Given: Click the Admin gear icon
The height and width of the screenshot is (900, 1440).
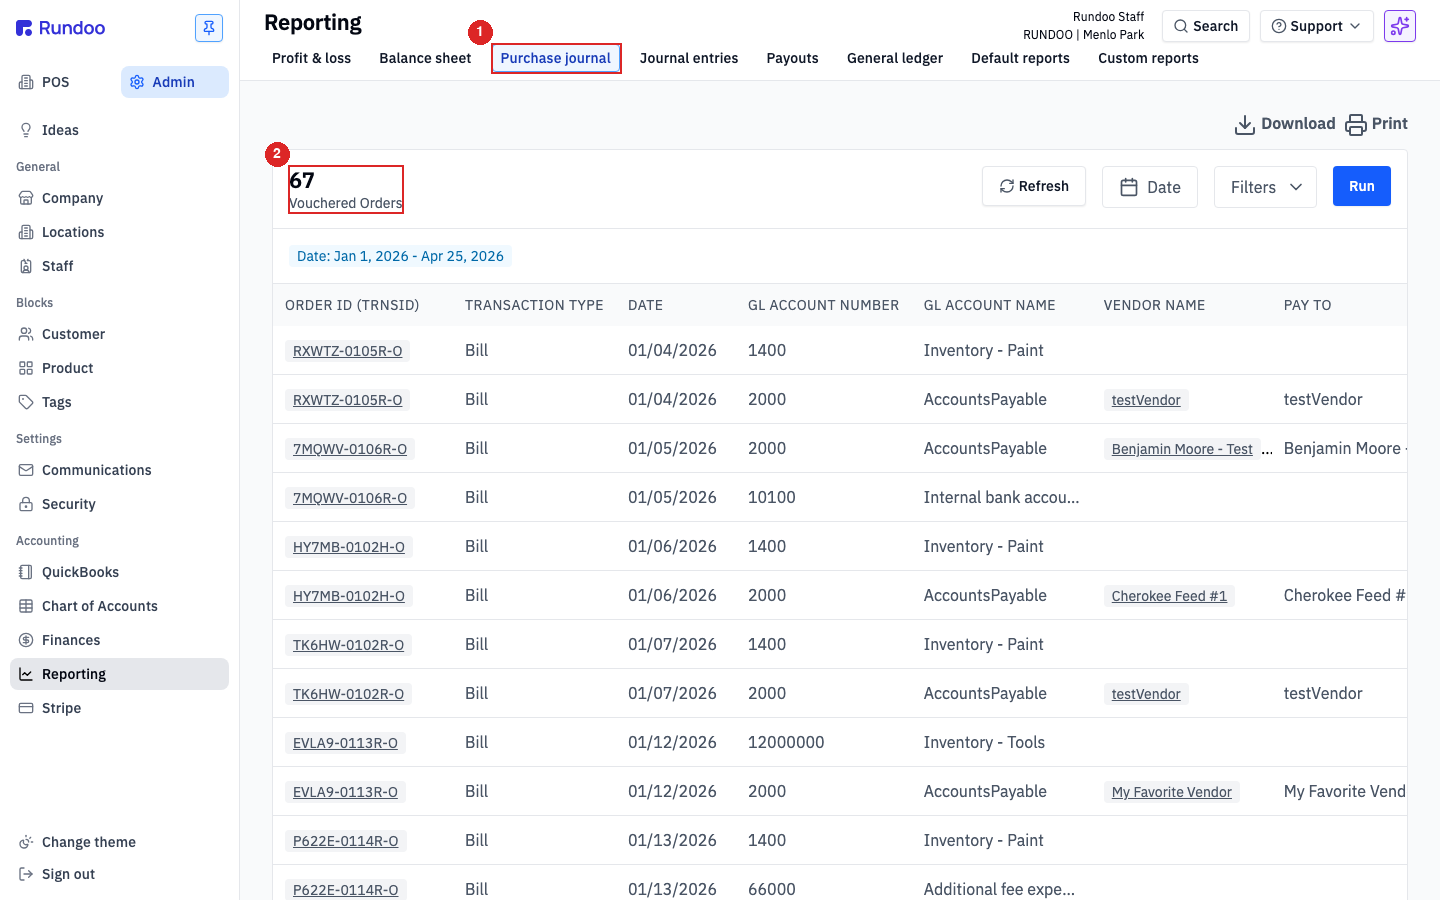Looking at the screenshot, I should click(137, 82).
